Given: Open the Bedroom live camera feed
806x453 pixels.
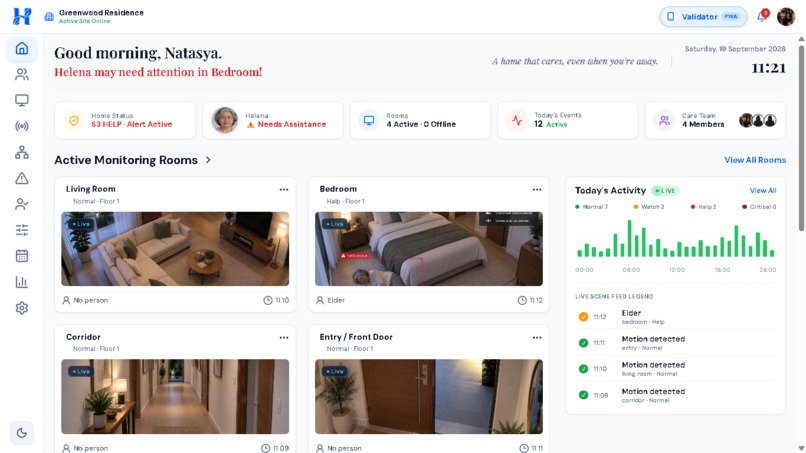Looking at the screenshot, I should point(429,249).
